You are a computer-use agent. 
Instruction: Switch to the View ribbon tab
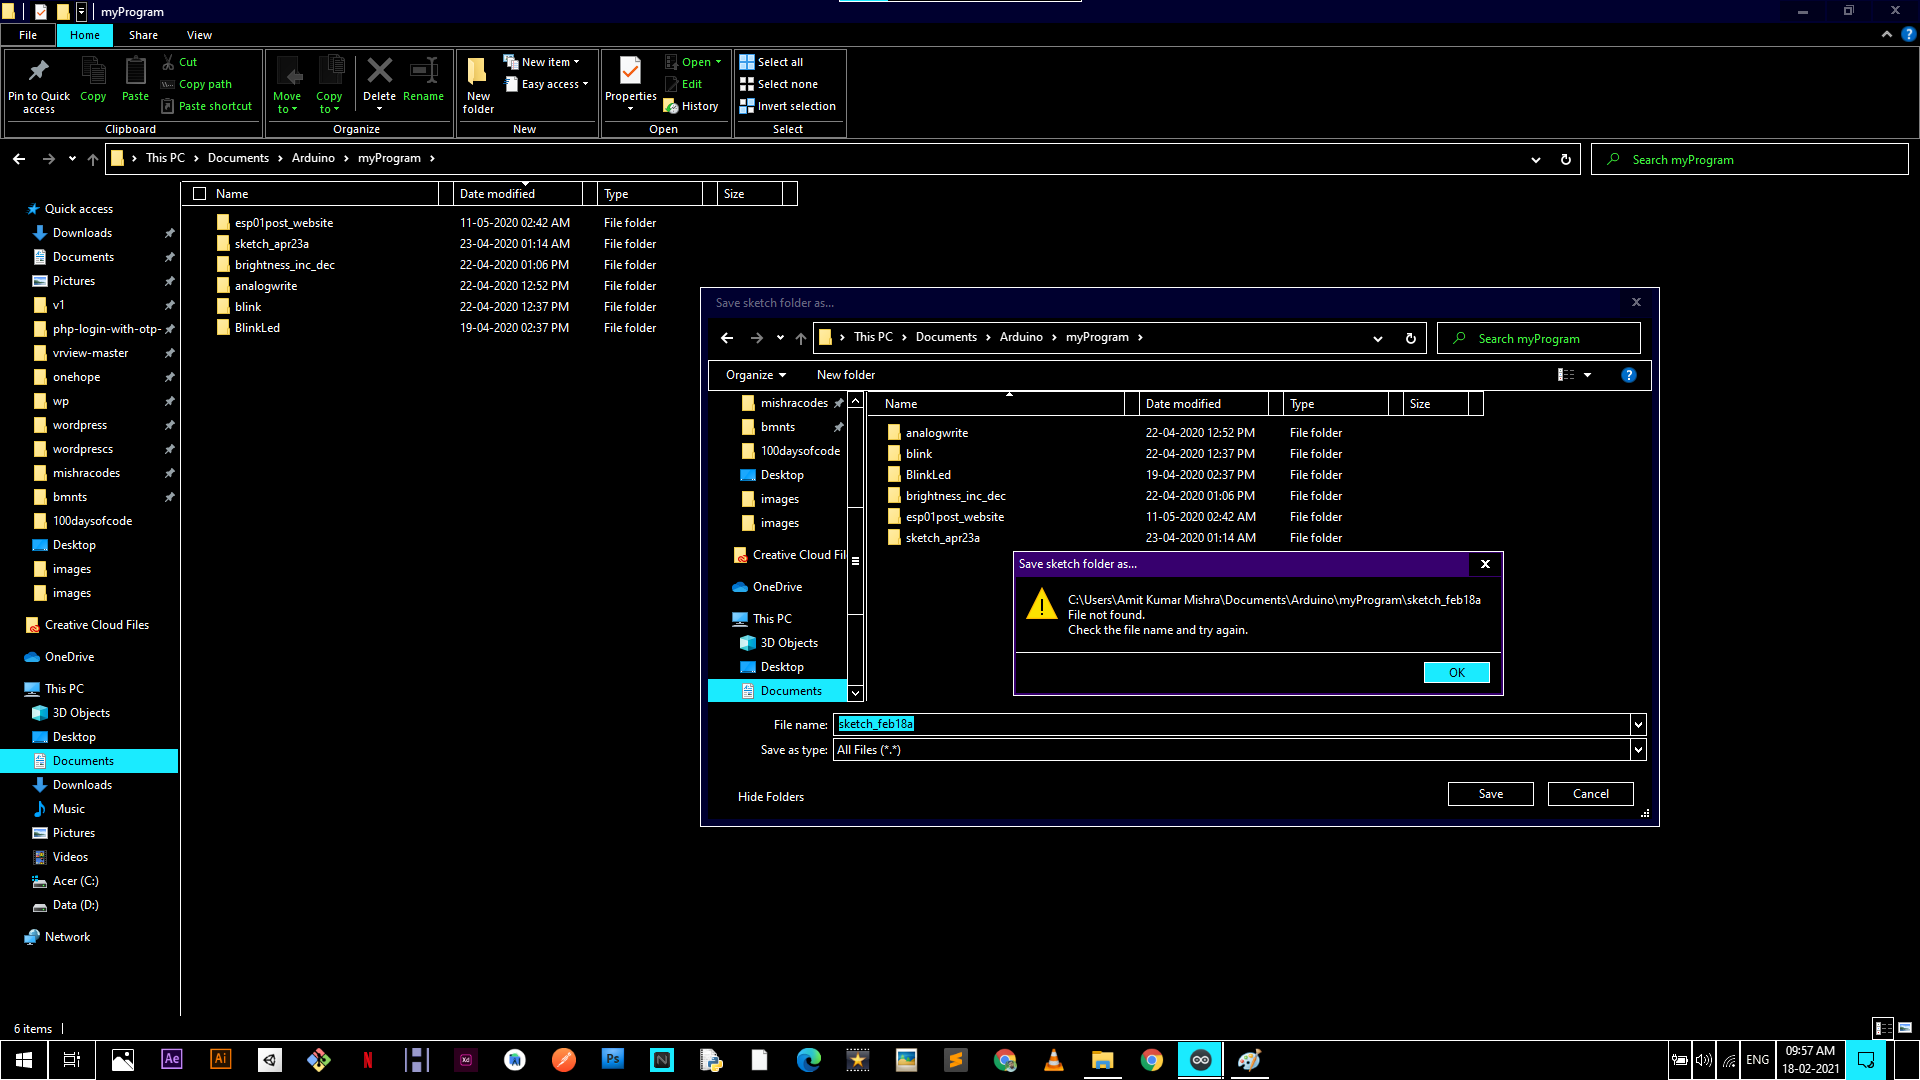pos(199,35)
